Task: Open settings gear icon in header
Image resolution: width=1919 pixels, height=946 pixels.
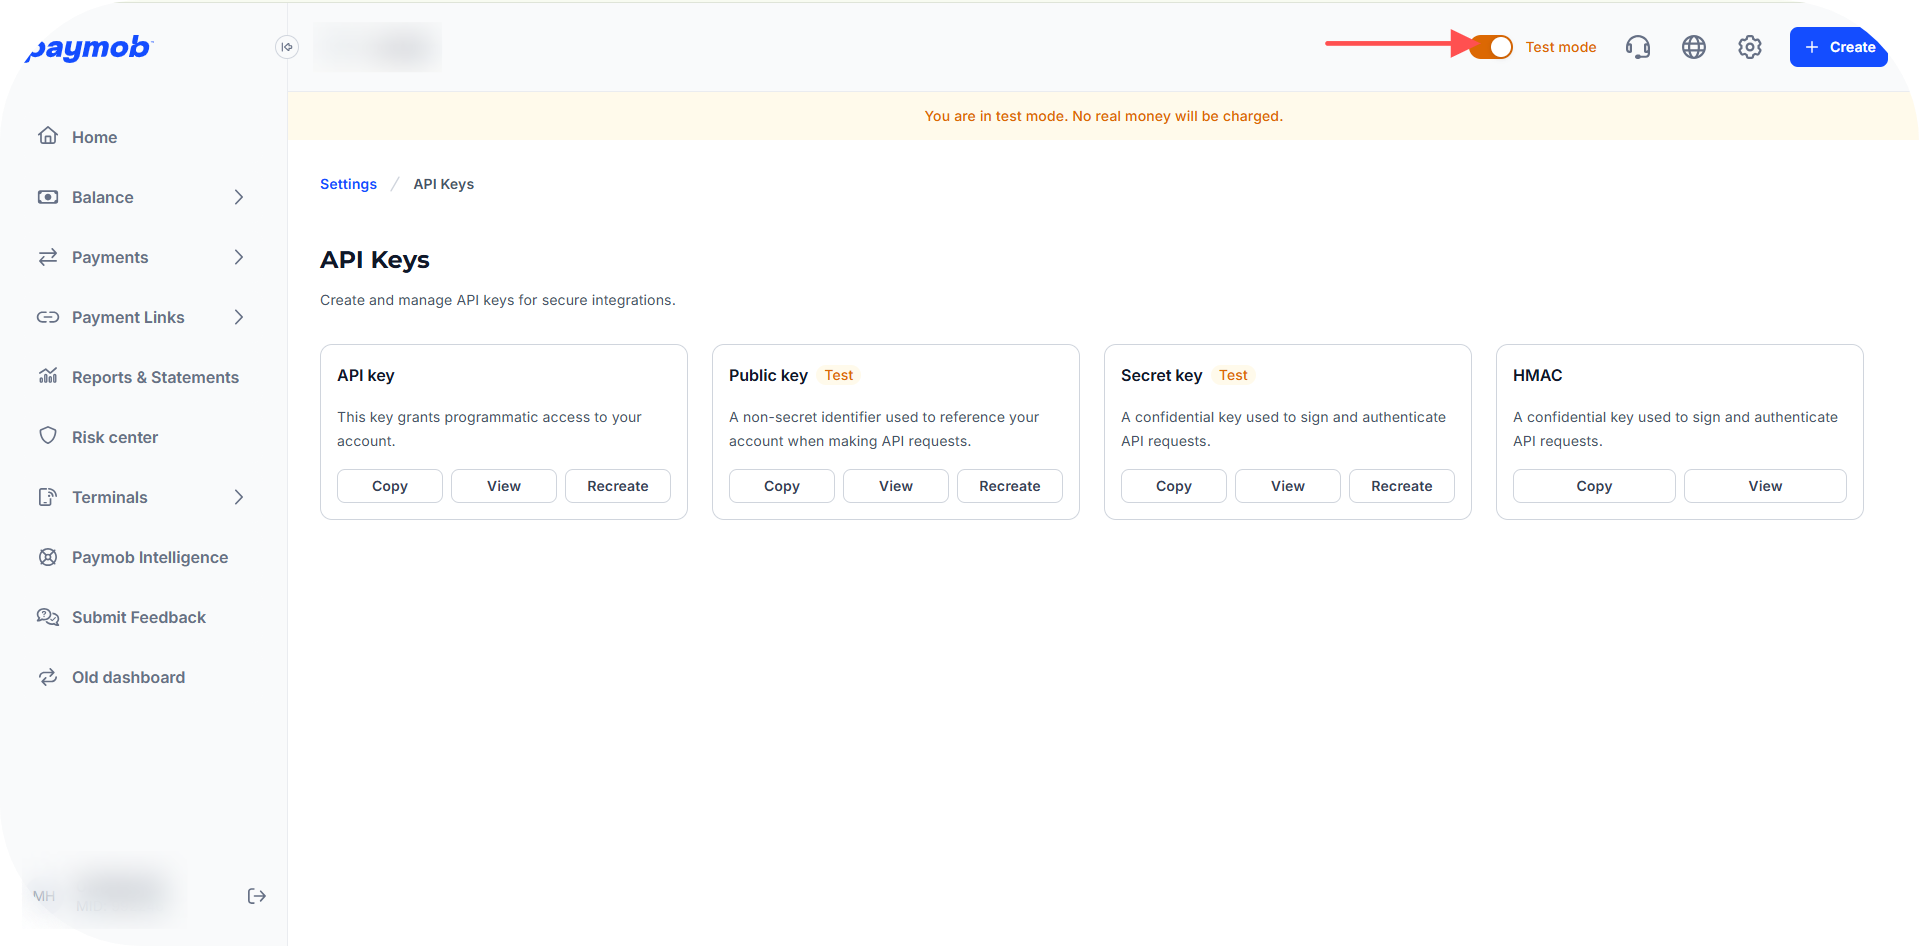Action: pyautogui.click(x=1750, y=47)
